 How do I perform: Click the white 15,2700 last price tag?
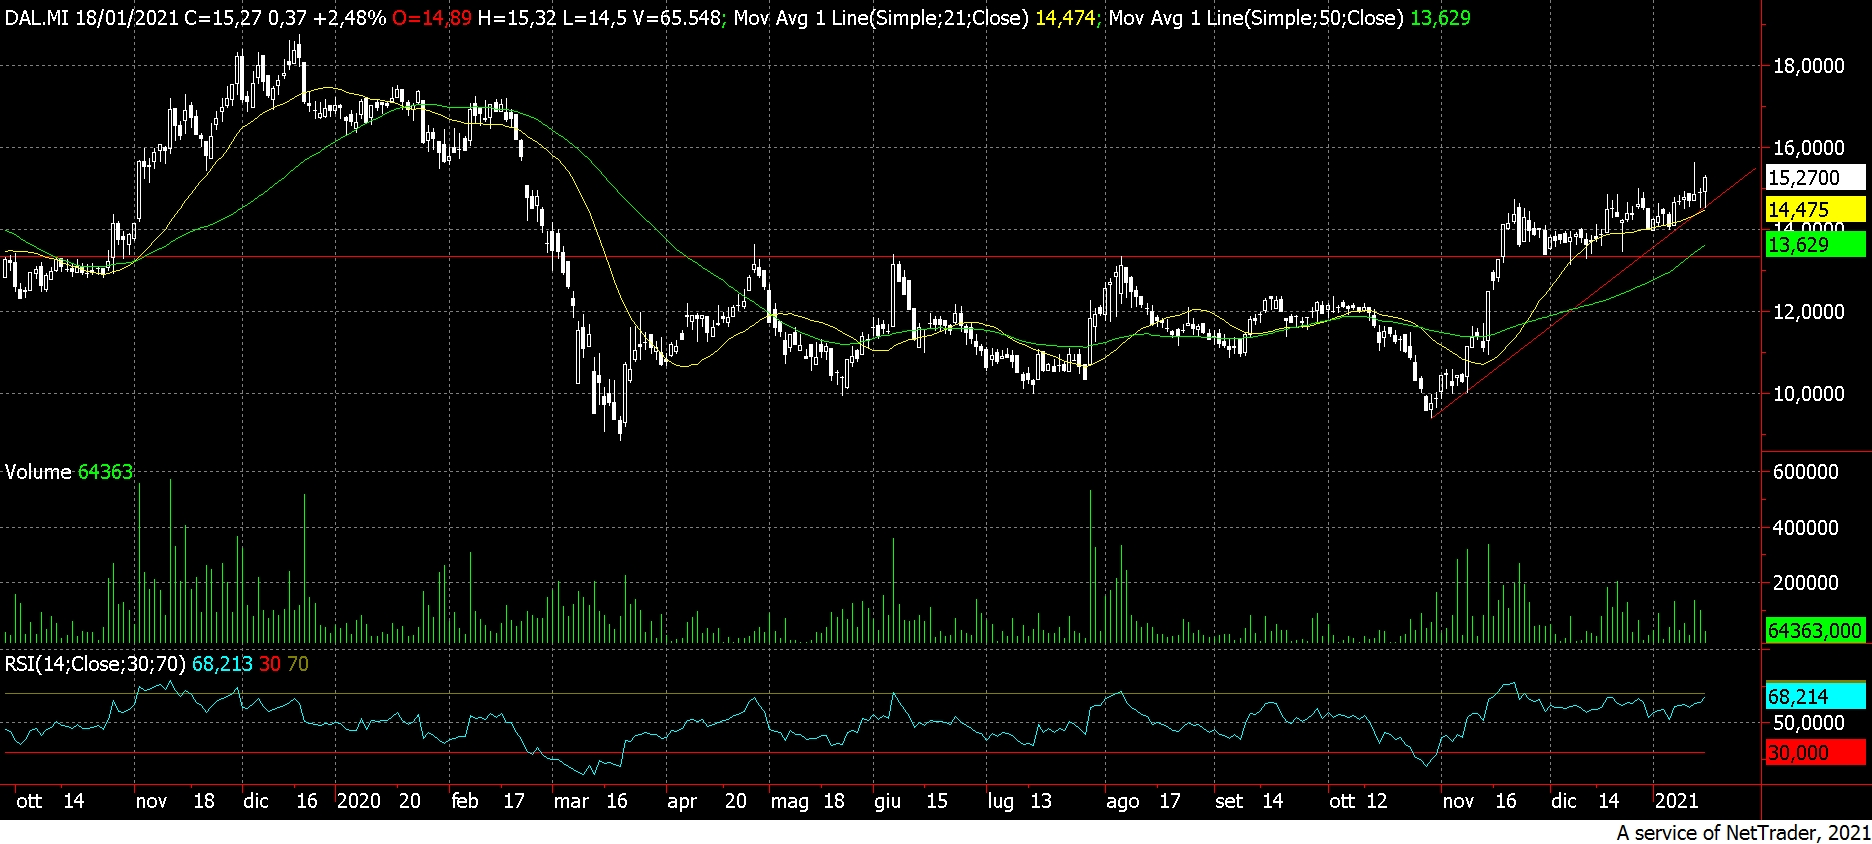[1816, 178]
